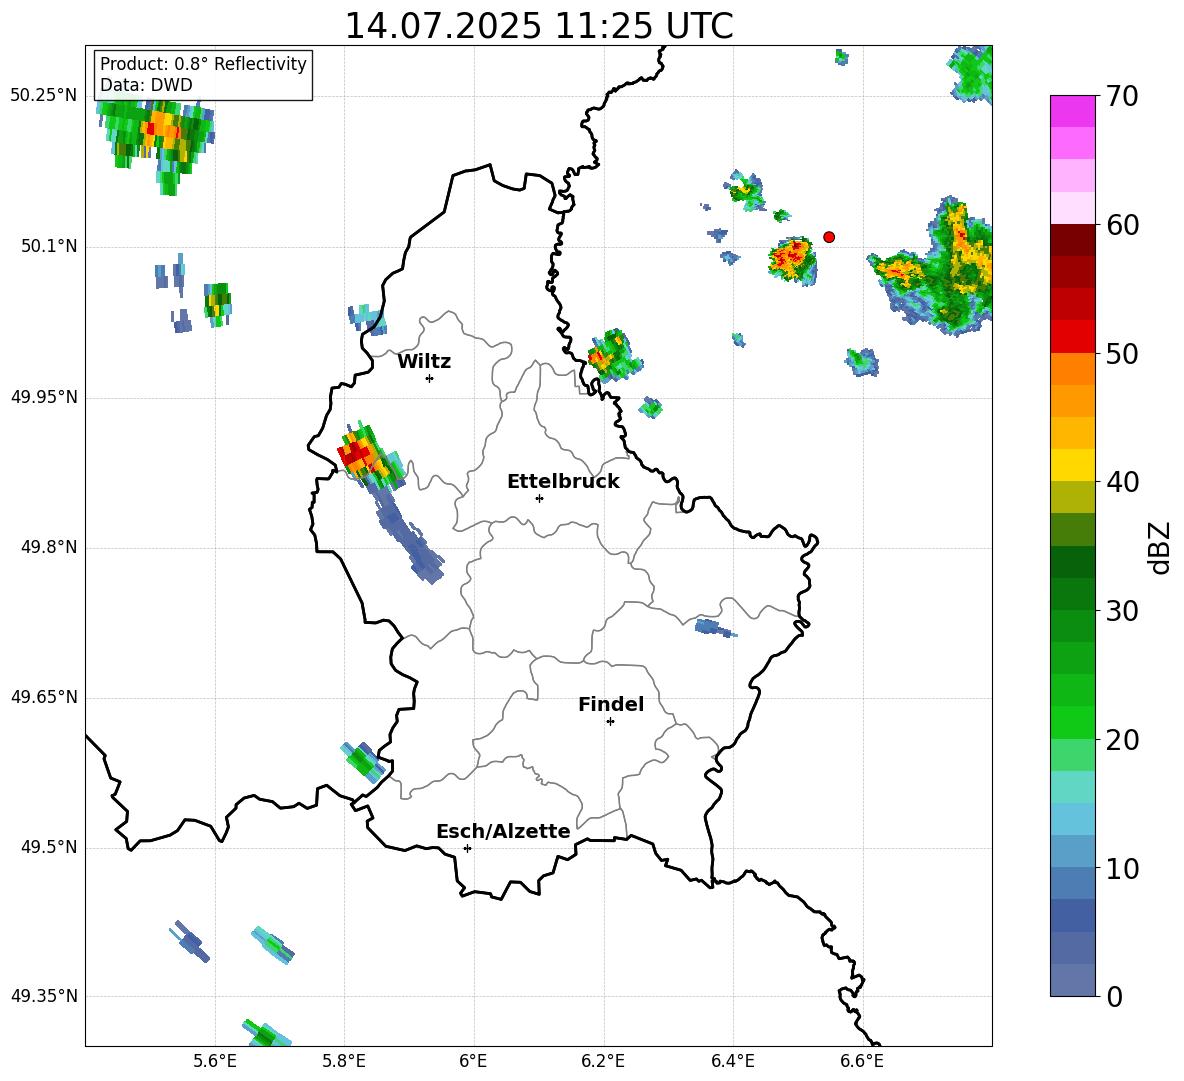The height and width of the screenshot is (1081, 1184).
Task: Click the 49.95°N latitude label
Action: (x=44, y=397)
